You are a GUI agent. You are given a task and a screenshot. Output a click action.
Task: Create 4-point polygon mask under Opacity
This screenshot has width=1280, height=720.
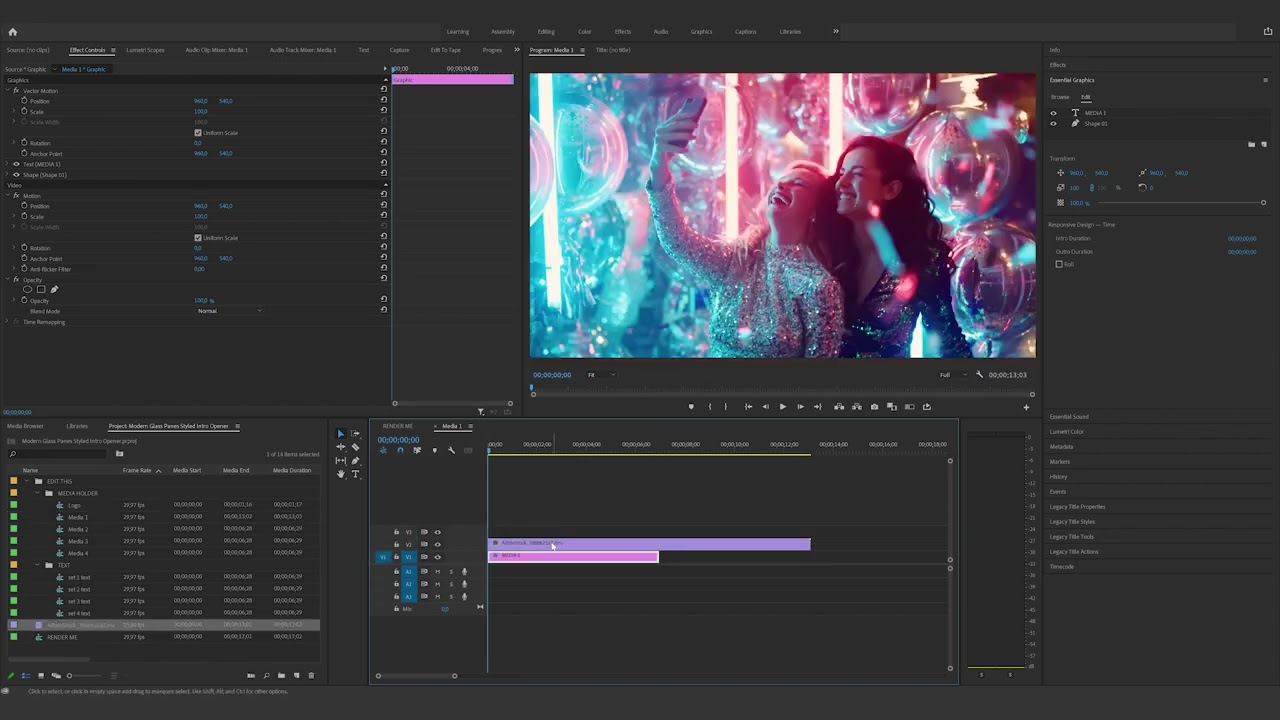point(41,290)
